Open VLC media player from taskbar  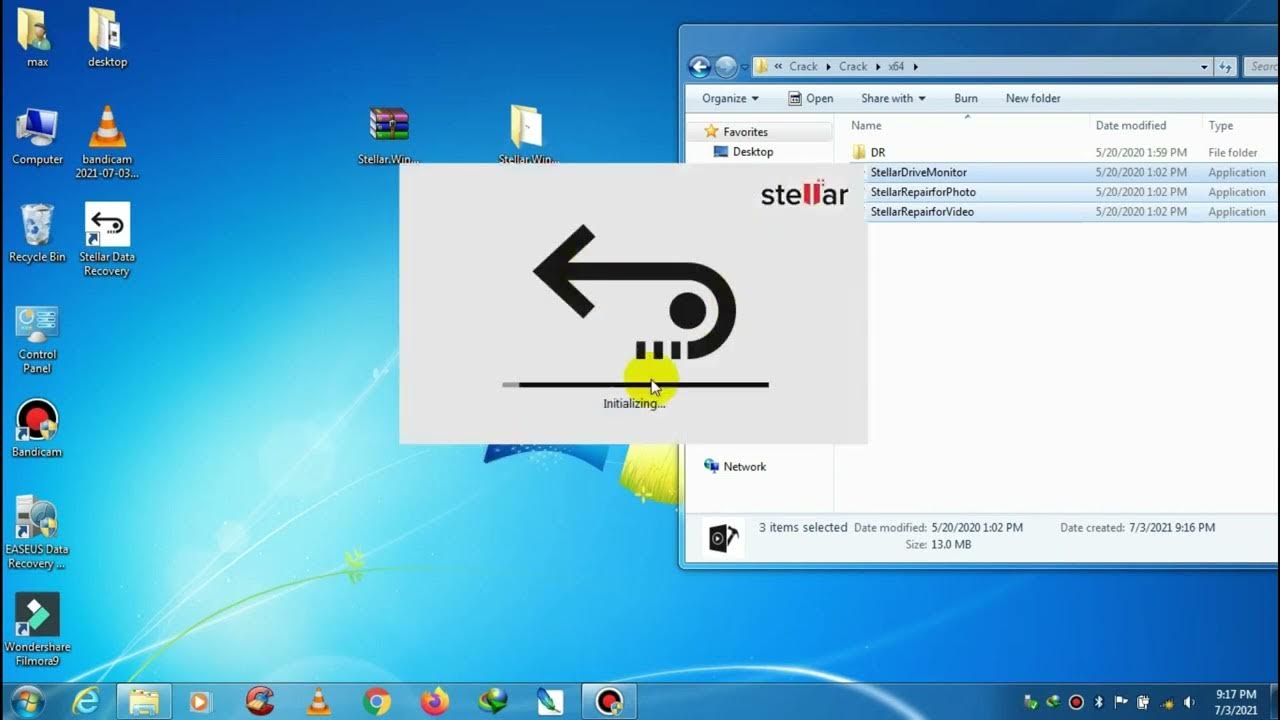click(318, 702)
